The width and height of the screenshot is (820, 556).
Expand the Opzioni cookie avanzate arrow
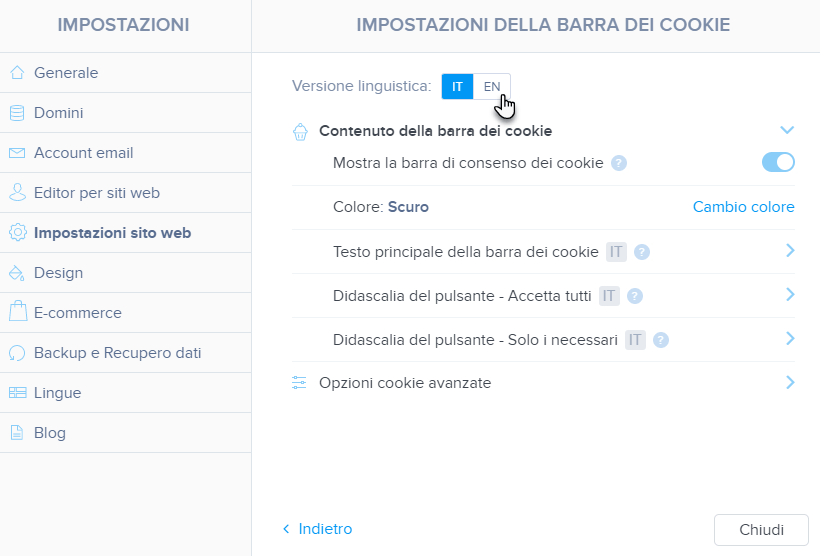(x=790, y=383)
